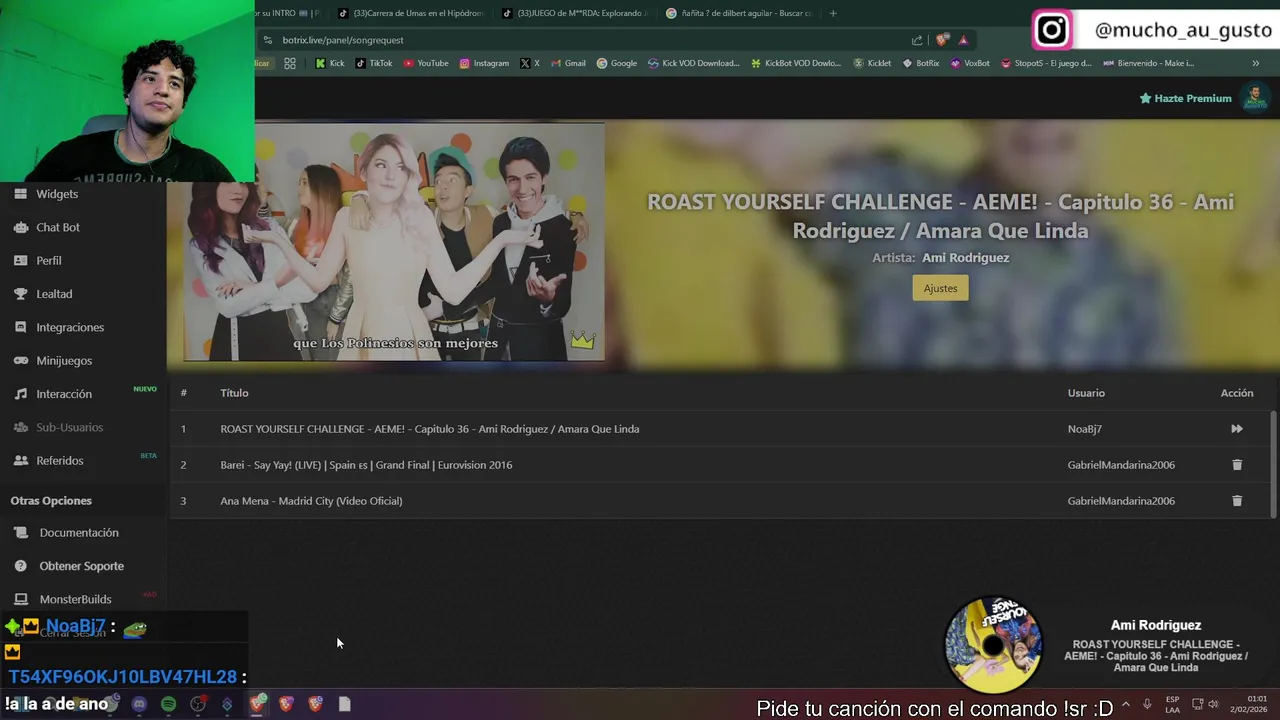1280x720 pixels.
Task: Skip the currently playing ROAST YOURSELF CHALLENGE song
Action: 1237,429
